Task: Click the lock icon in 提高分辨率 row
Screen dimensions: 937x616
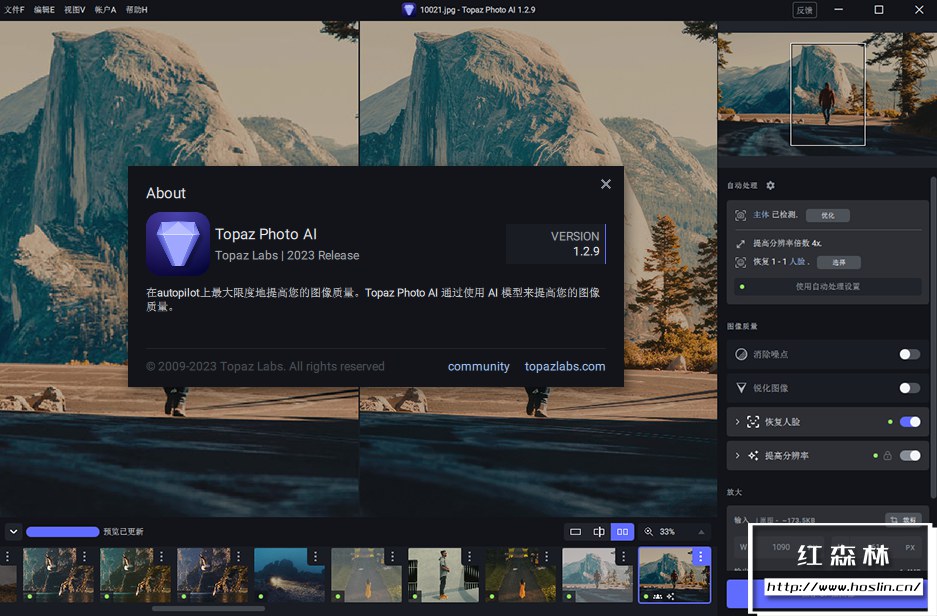Action: 887,456
